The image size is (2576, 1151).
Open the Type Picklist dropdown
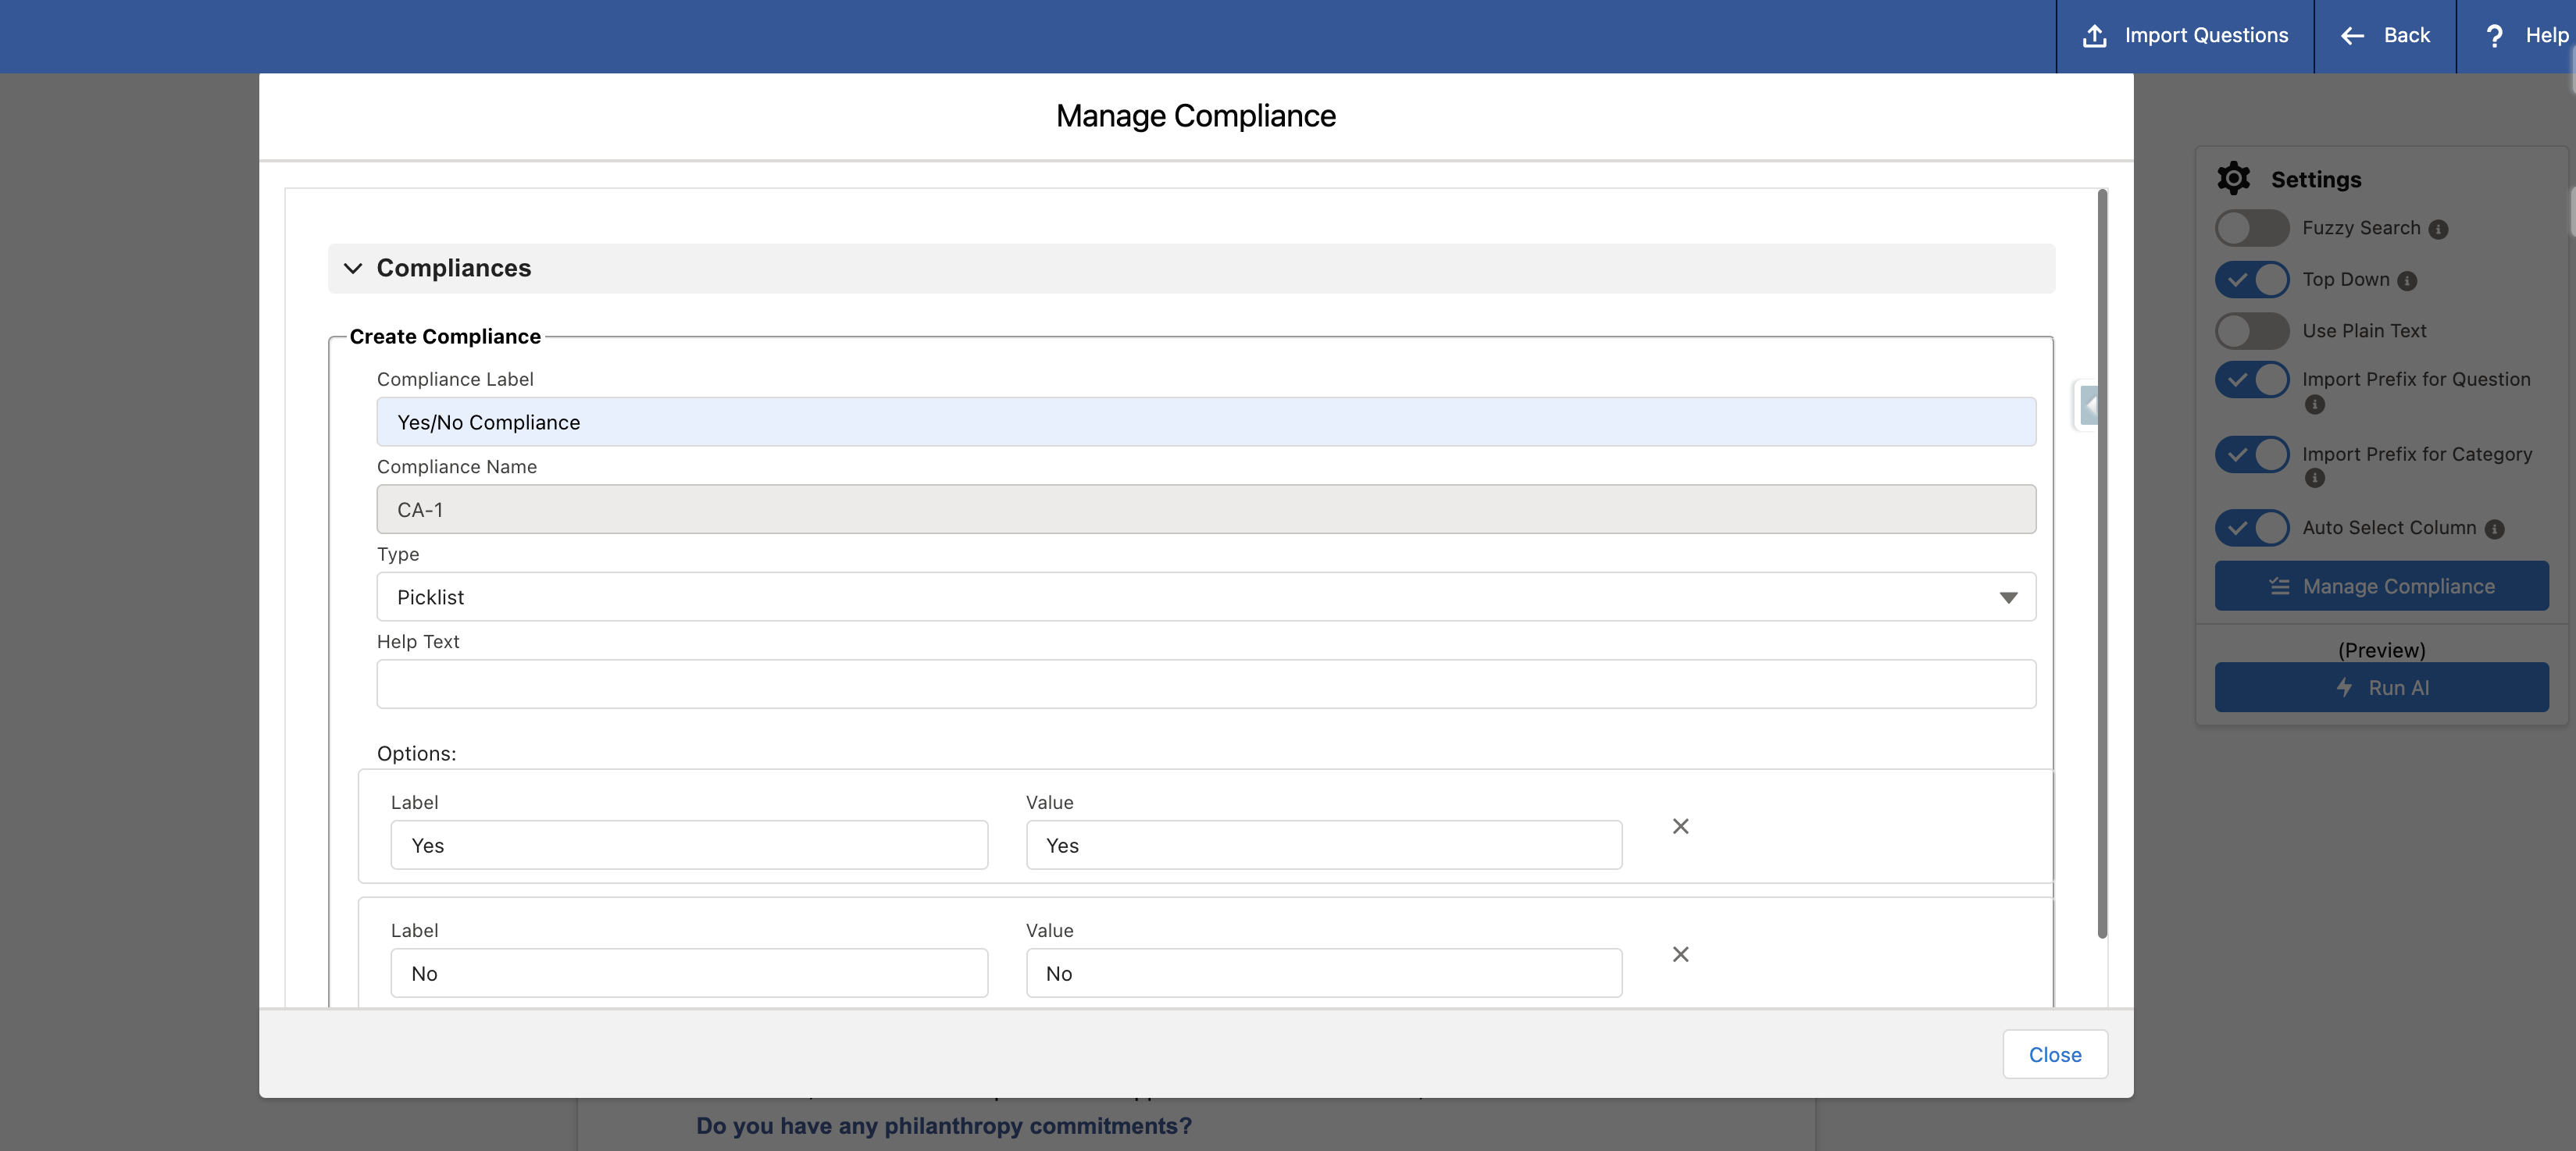coord(1205,597)
